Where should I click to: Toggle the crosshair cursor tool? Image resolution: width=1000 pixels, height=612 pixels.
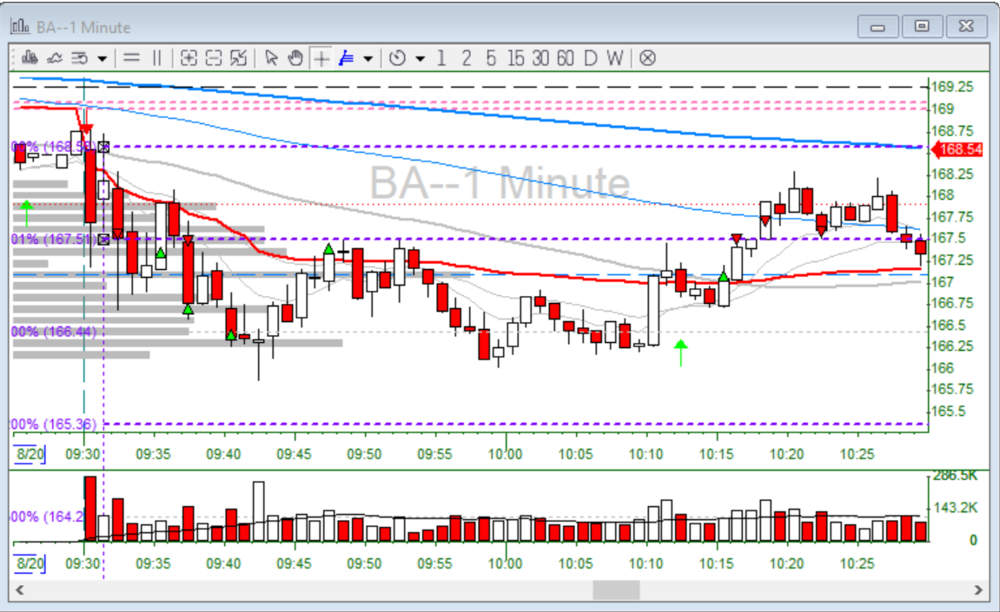pyautogui.click(x=321, y=58)
